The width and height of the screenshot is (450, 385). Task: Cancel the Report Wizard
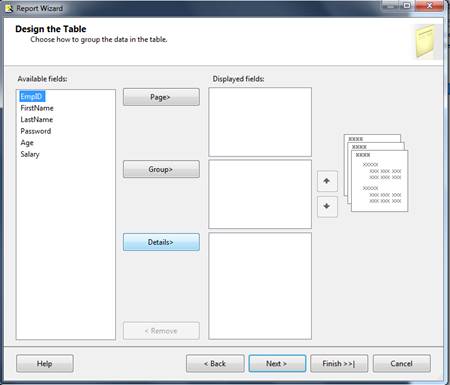(x=402, y=363)
